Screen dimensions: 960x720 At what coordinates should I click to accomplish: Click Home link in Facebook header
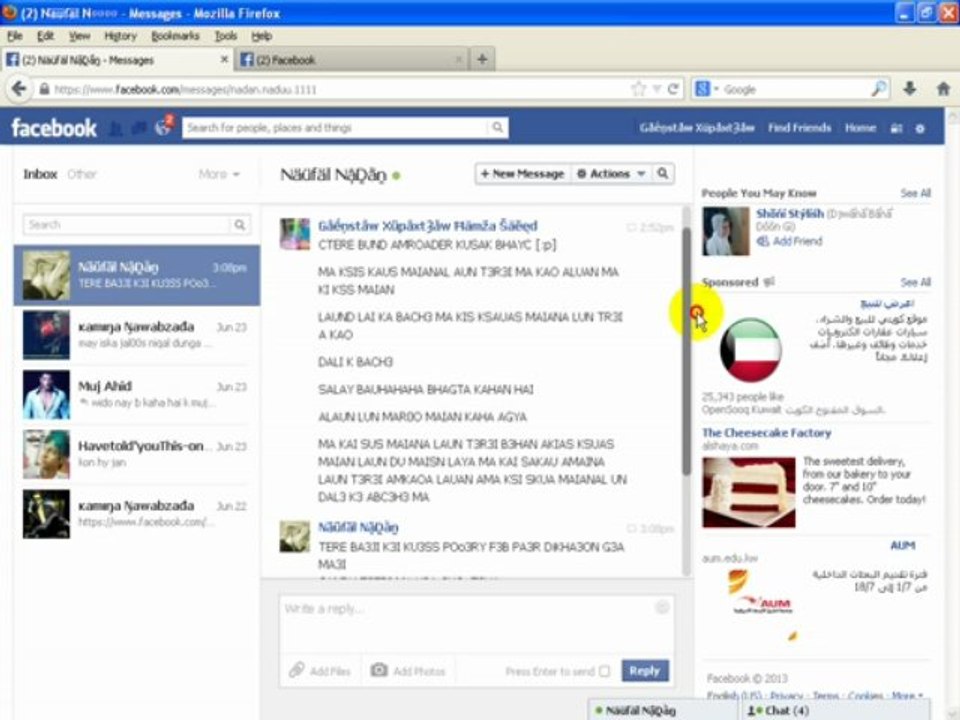tap(860, 128)
